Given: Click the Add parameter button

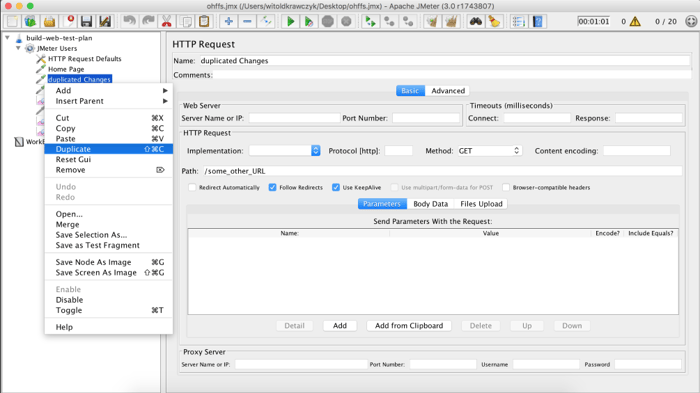Looking at the screenshot, I should tap(340, 326).
